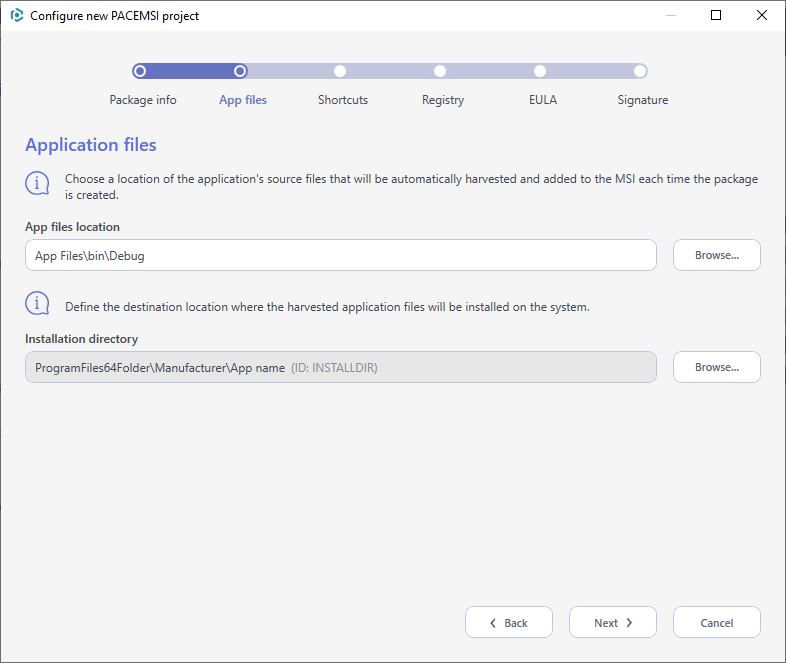786x663 pixels.
Task: Browse for Installation directory
Action: pyautogui.click(x=717, y=367)
